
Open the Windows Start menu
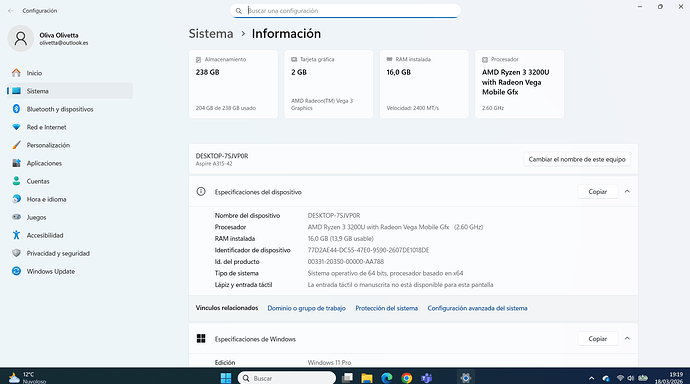[226, 378]
